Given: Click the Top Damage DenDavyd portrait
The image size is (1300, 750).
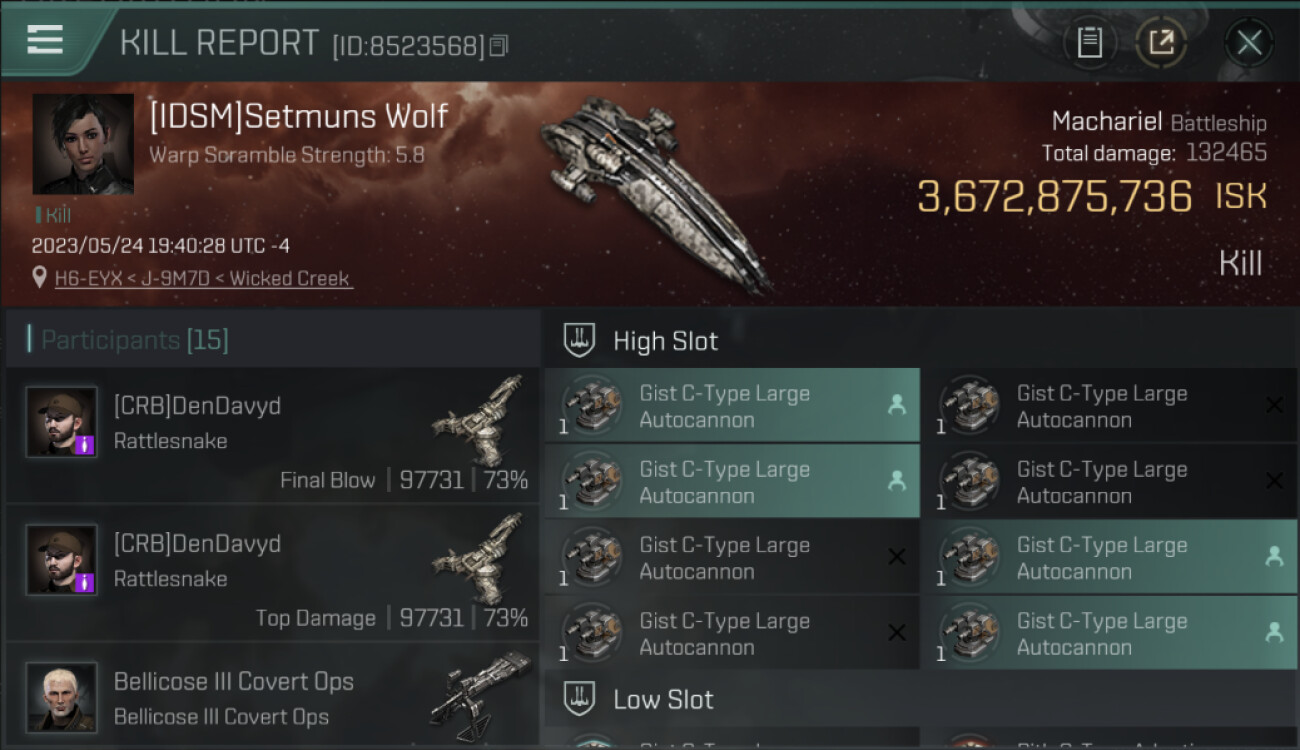Looking at the screenshot, I should click(61, 560).
